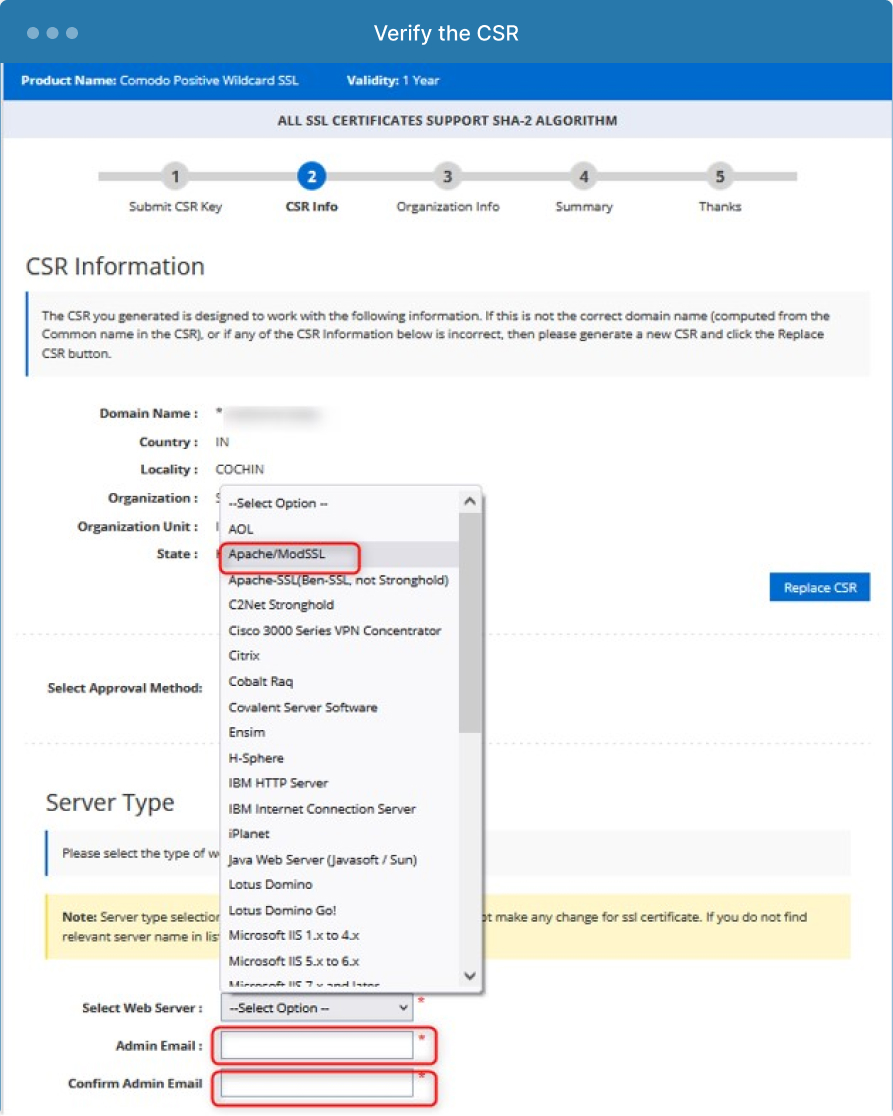This screenshot has width=893, height=1116.
Task: Select Microsoft IIS 5.x to 6.x
Action: coord(341,961)
